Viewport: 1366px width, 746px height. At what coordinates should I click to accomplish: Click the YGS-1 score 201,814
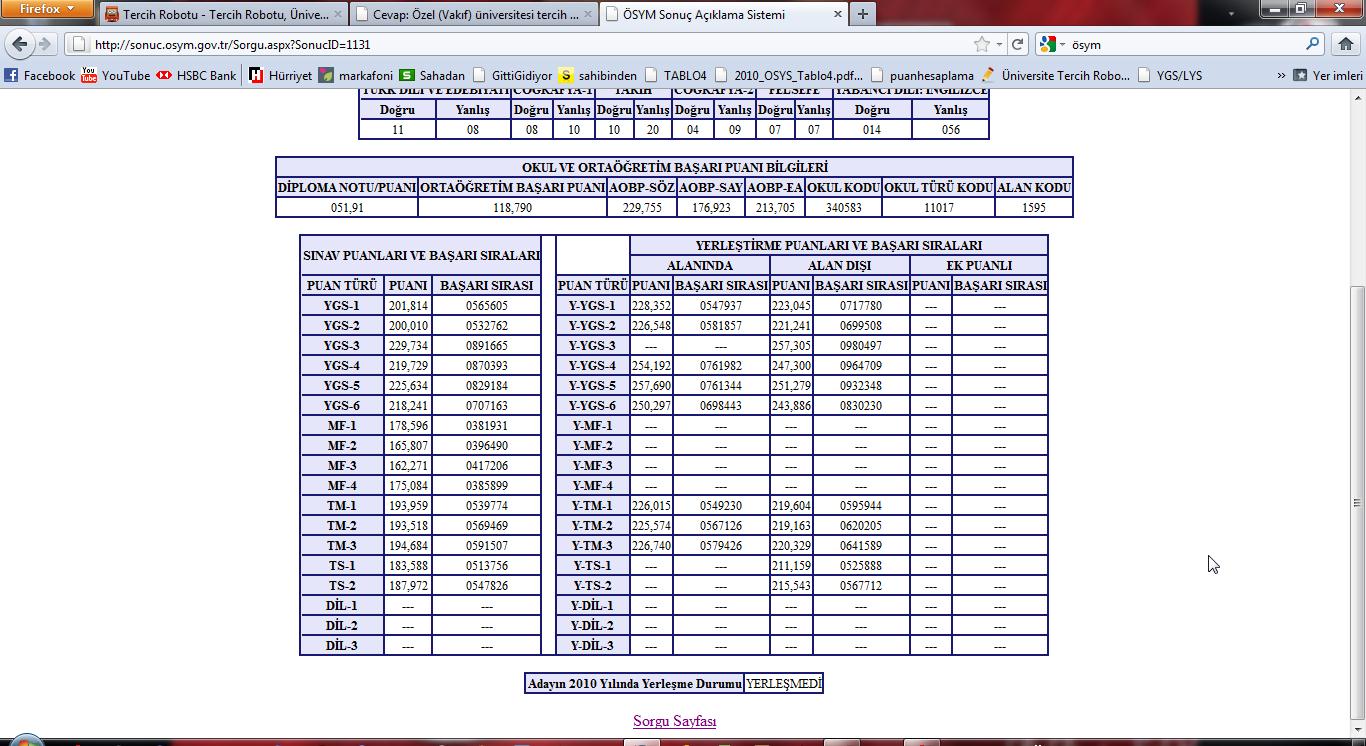coord(408,306)
